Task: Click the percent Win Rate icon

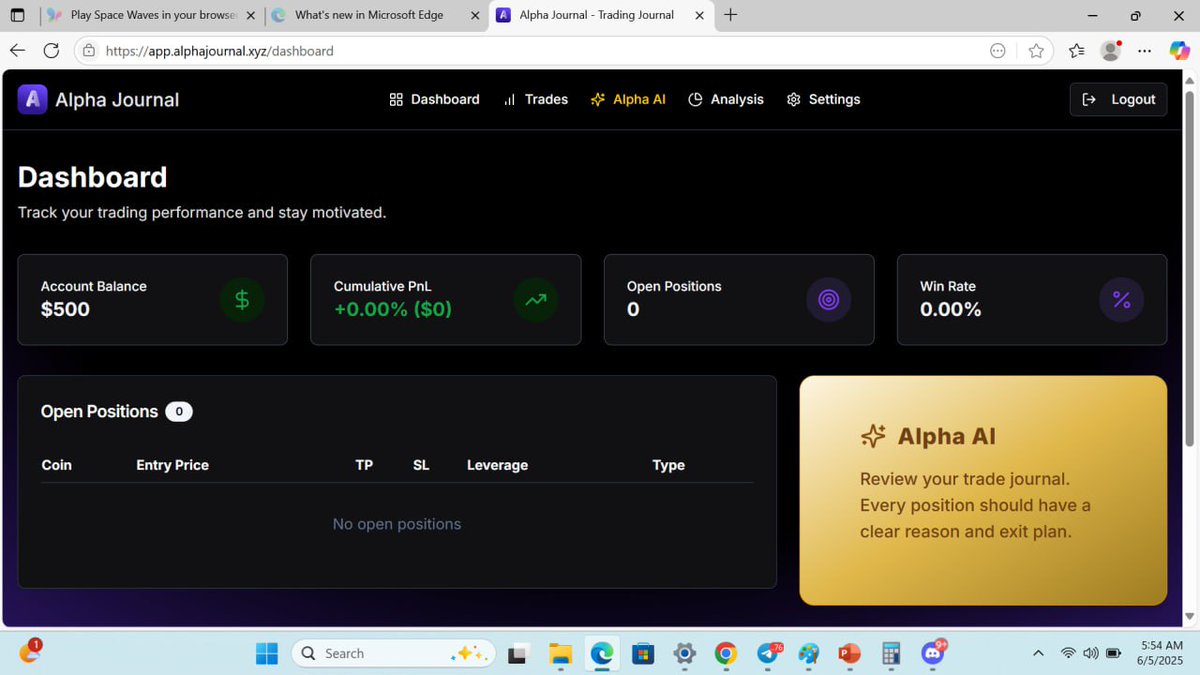Action: point(1121,299)
